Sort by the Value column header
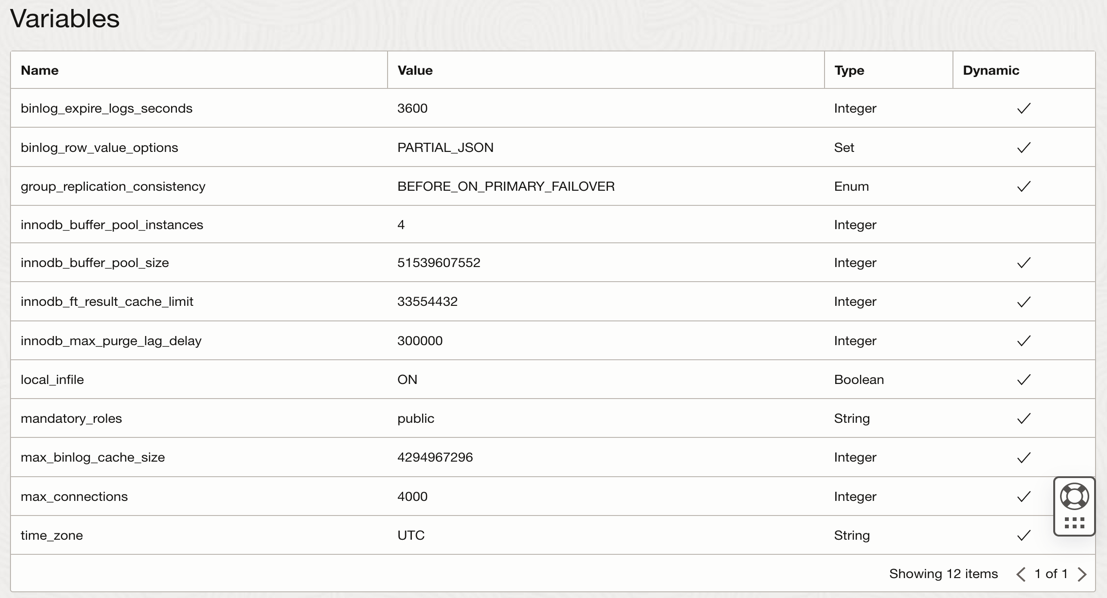1107x598 pixels. point(415,70)
